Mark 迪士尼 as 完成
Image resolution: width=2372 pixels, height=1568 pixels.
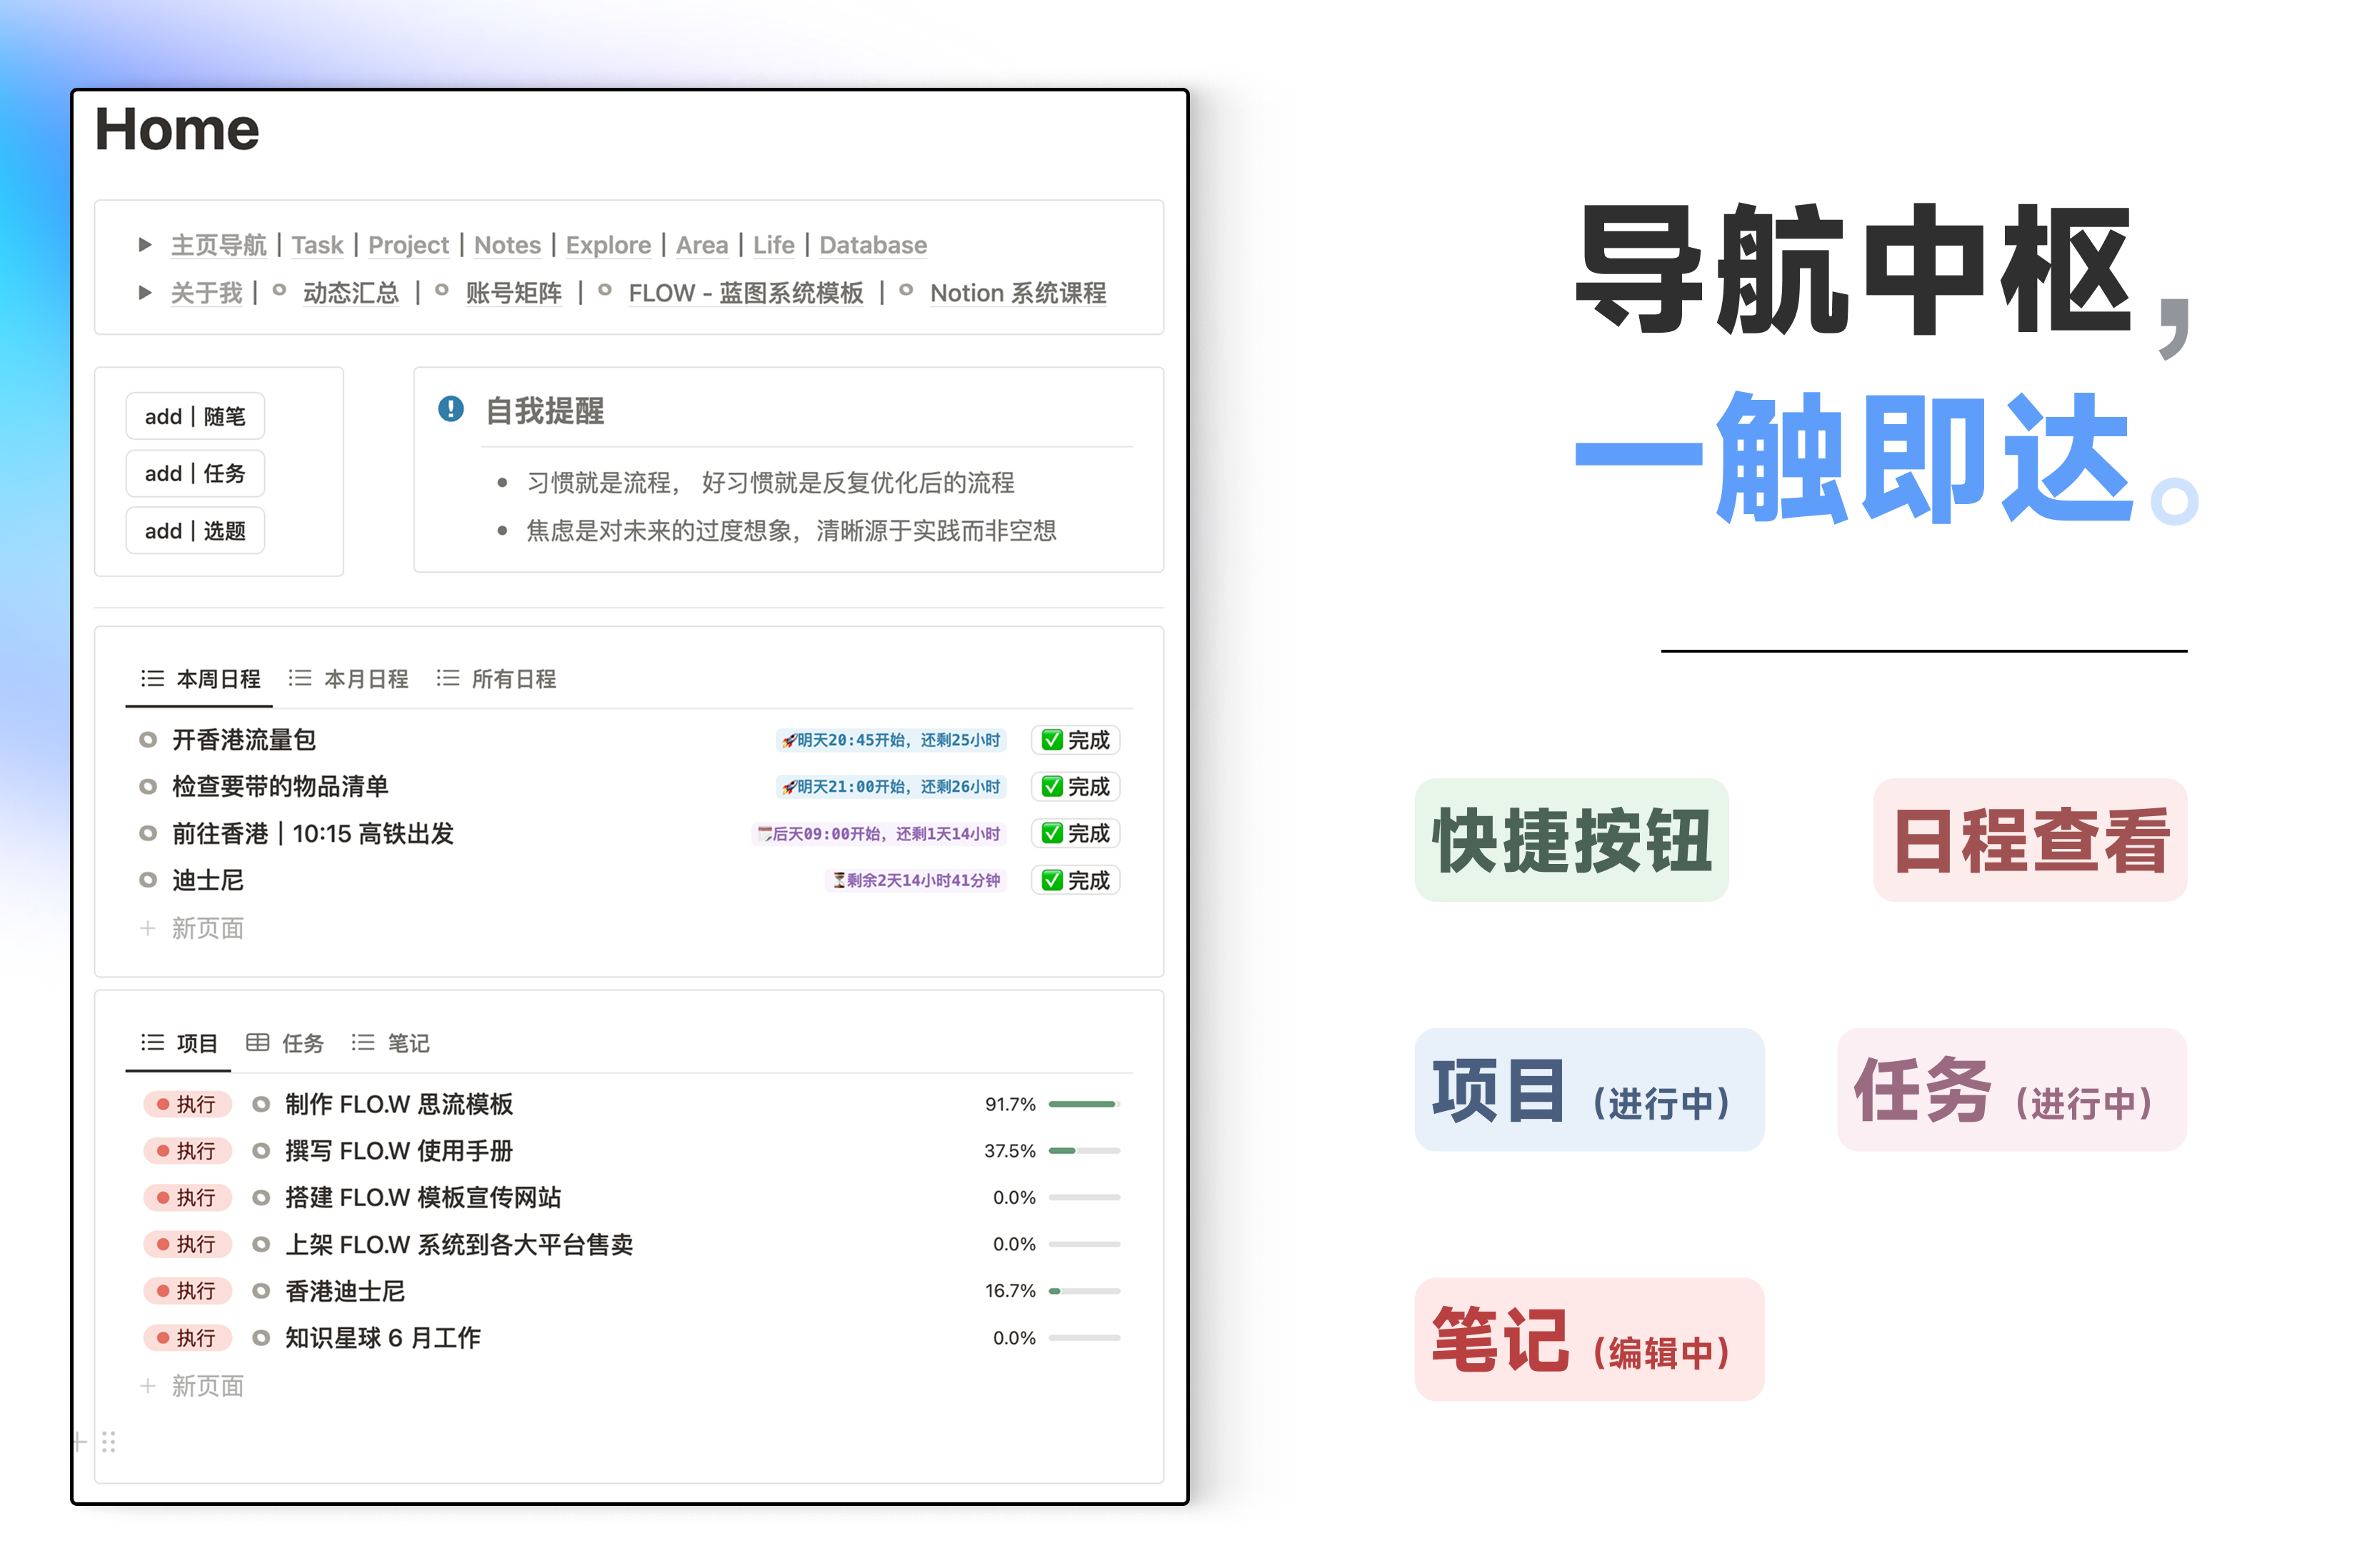(x=1076, y=880)
